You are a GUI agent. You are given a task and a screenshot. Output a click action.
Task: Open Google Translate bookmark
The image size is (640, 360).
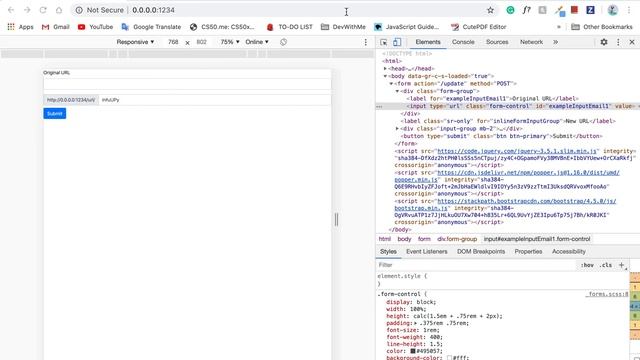tap(151, 27)
